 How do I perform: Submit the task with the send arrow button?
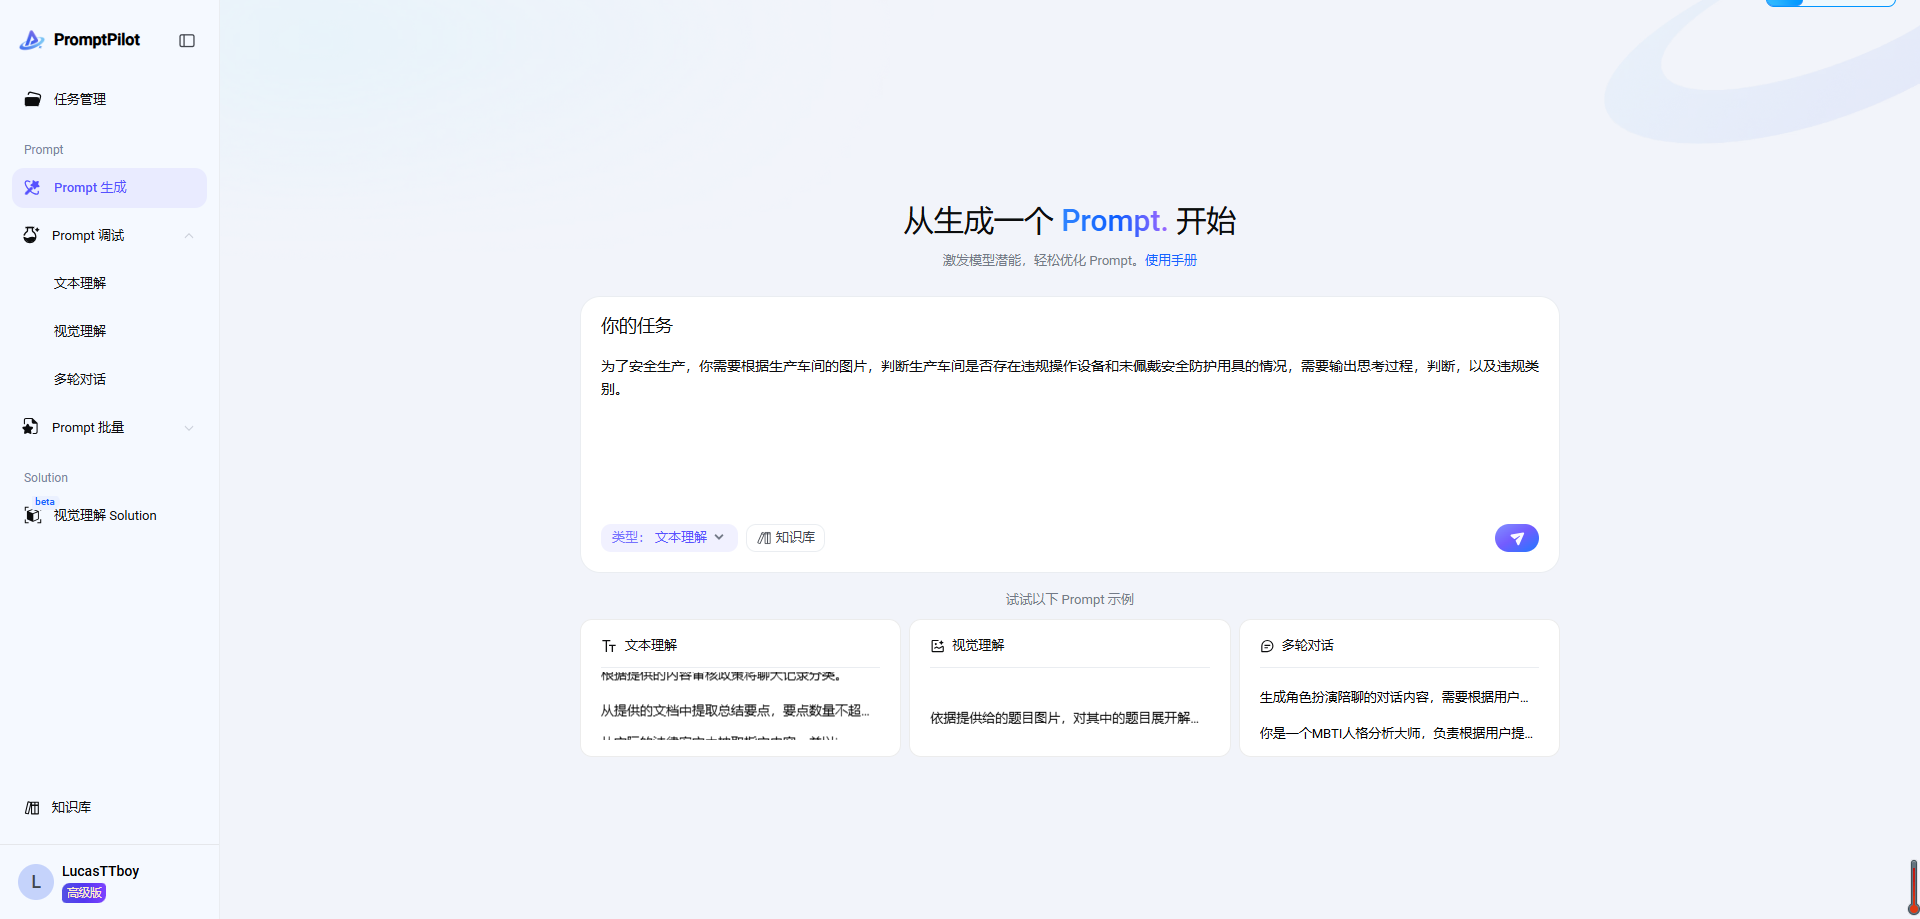tap(1517, 538)
